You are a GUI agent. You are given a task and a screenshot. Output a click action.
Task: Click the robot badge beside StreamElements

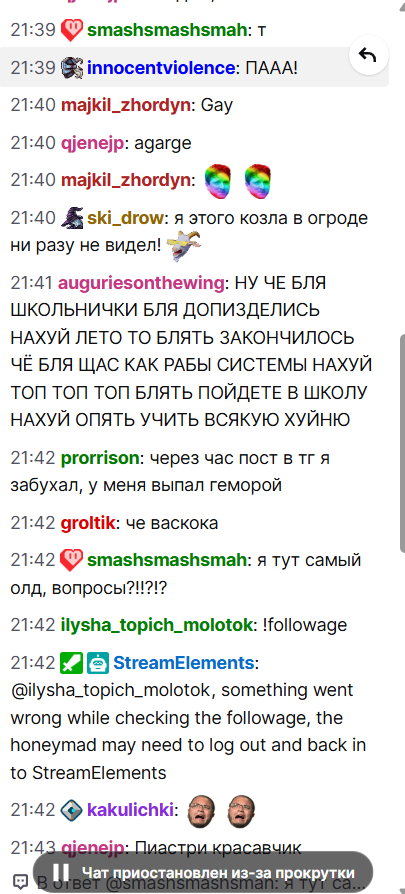pyautogui.click(x=98, y=663)
